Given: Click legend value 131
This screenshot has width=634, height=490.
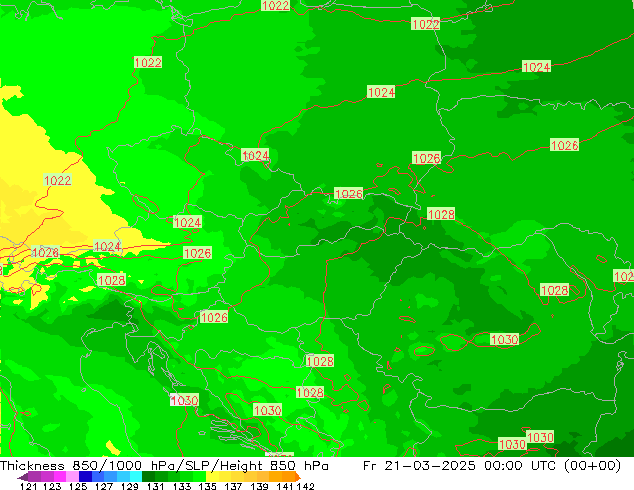Looking at the screenshot, I should tap(155, 486).
